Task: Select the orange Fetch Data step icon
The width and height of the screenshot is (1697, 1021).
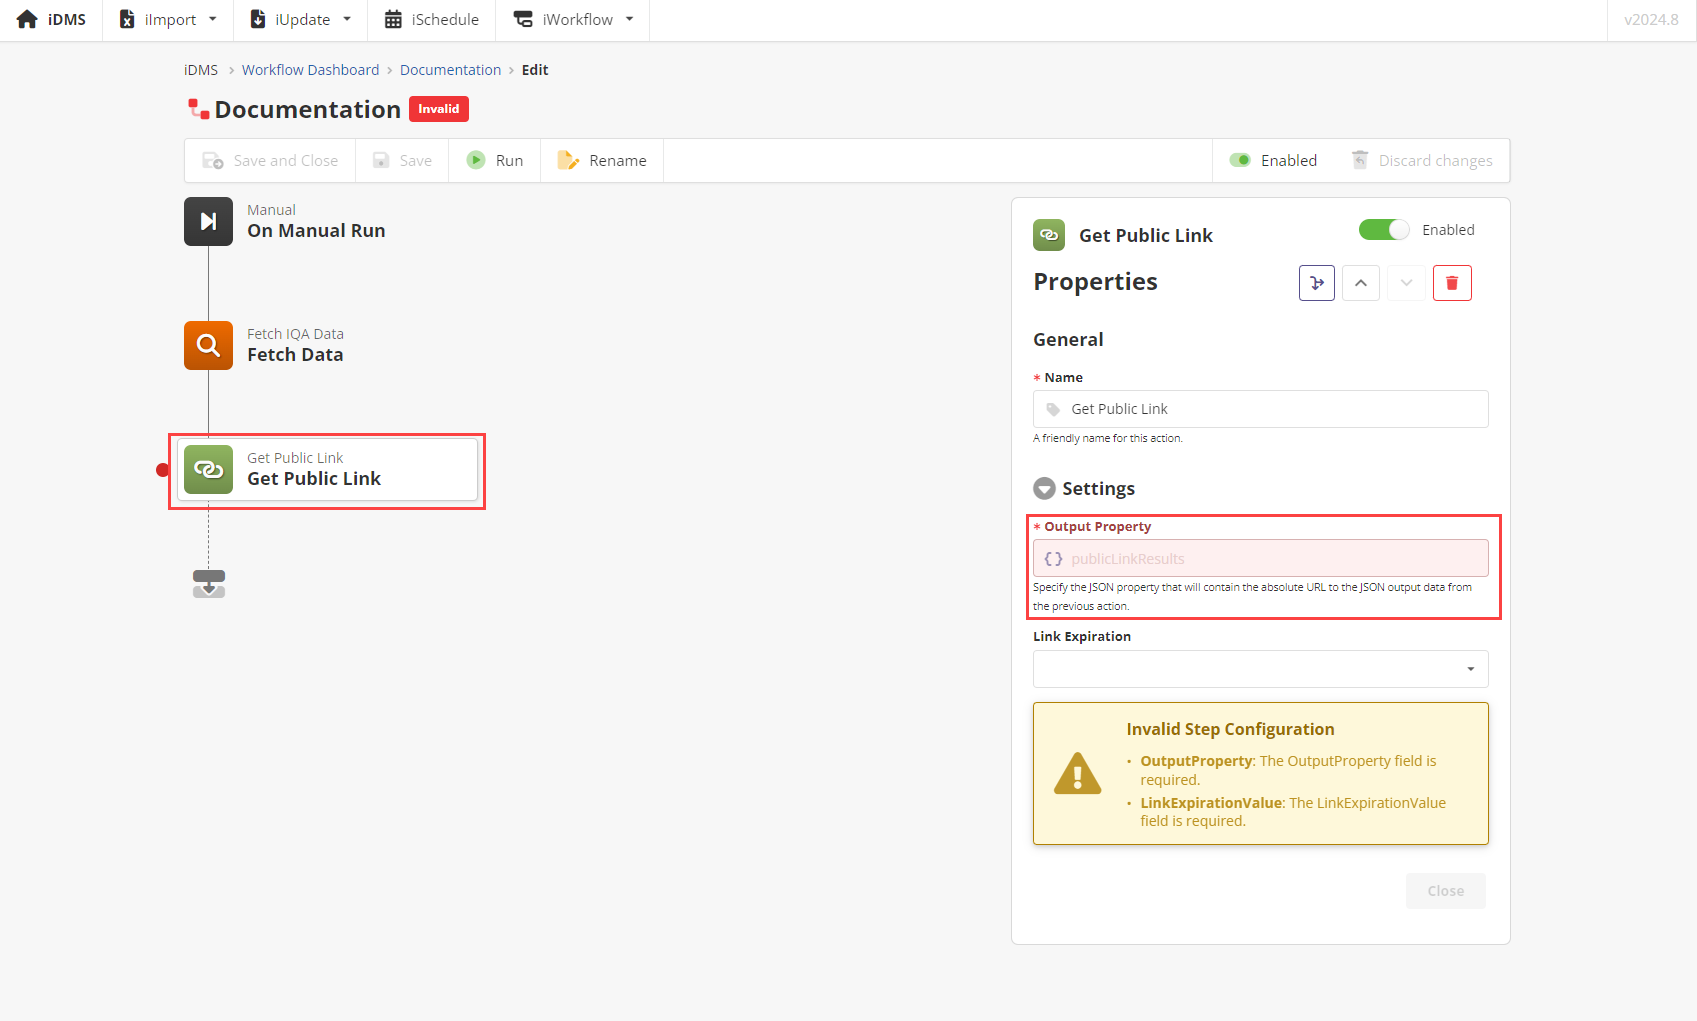Action: point(208,345)
